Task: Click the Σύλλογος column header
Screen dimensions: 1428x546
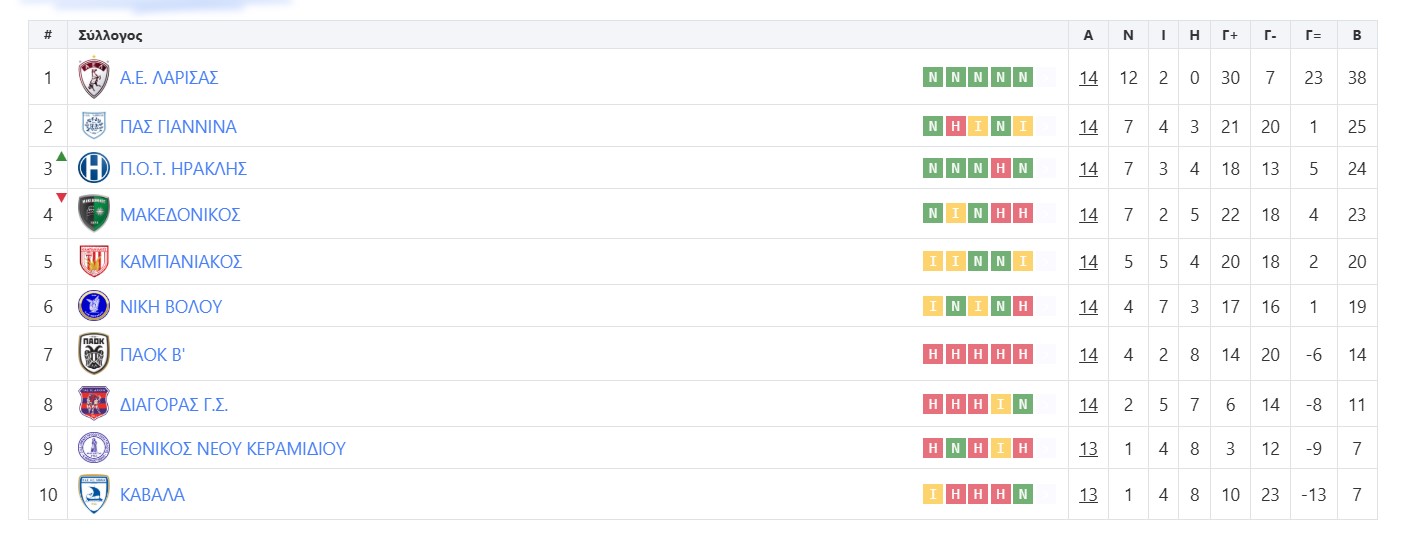Action: [110, 35]
